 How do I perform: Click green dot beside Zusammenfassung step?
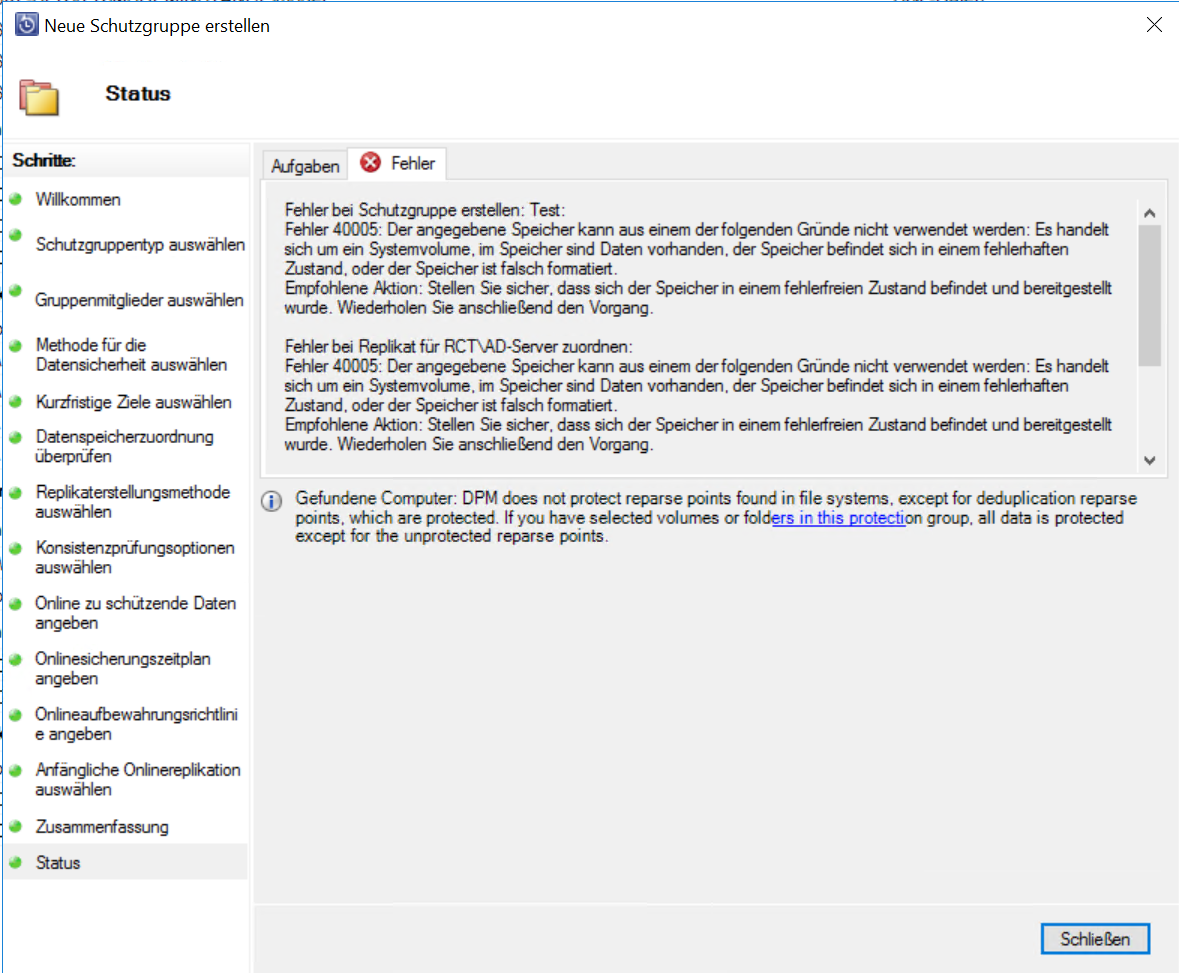coord(16,826)
